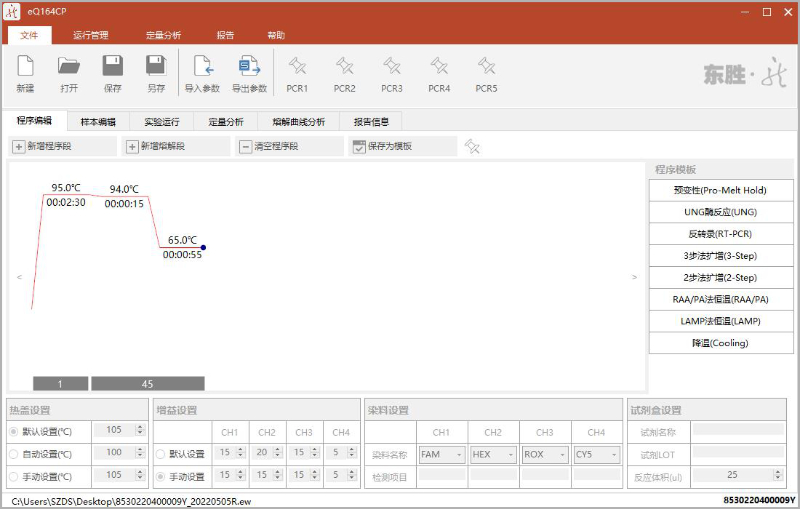Switch to the 熔解曲线分析 tab
This screenshot has height=509, width=800.
(298, 122)
